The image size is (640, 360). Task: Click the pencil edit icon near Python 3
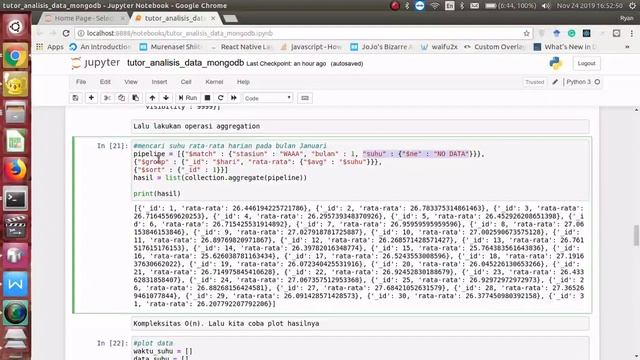pos(555,82)
